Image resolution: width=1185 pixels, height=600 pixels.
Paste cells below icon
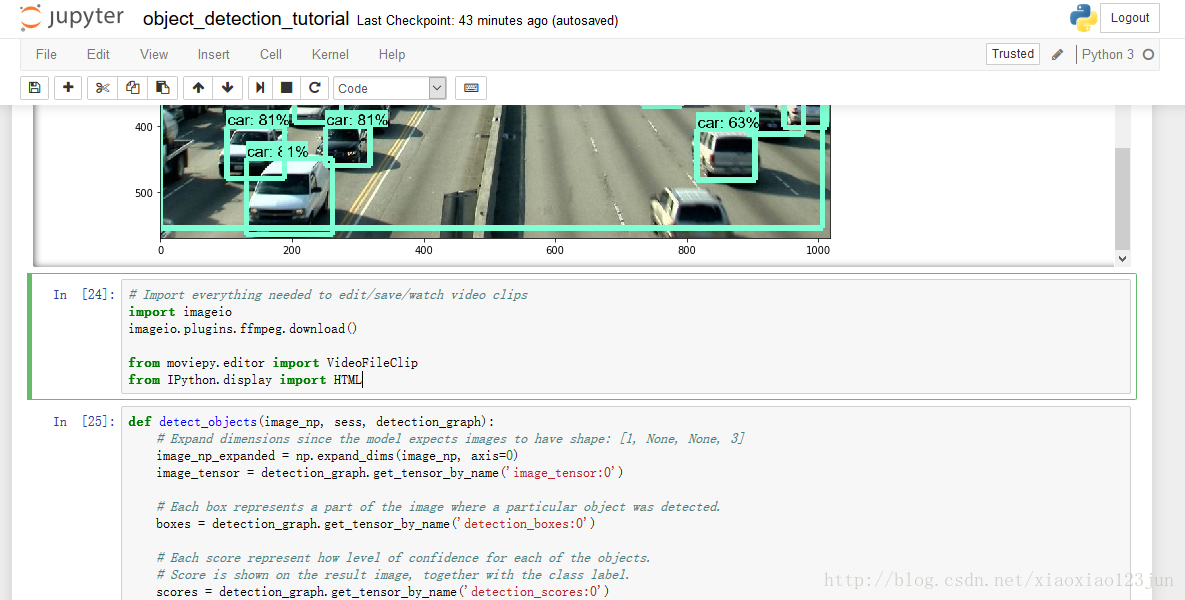click(162, 88)
